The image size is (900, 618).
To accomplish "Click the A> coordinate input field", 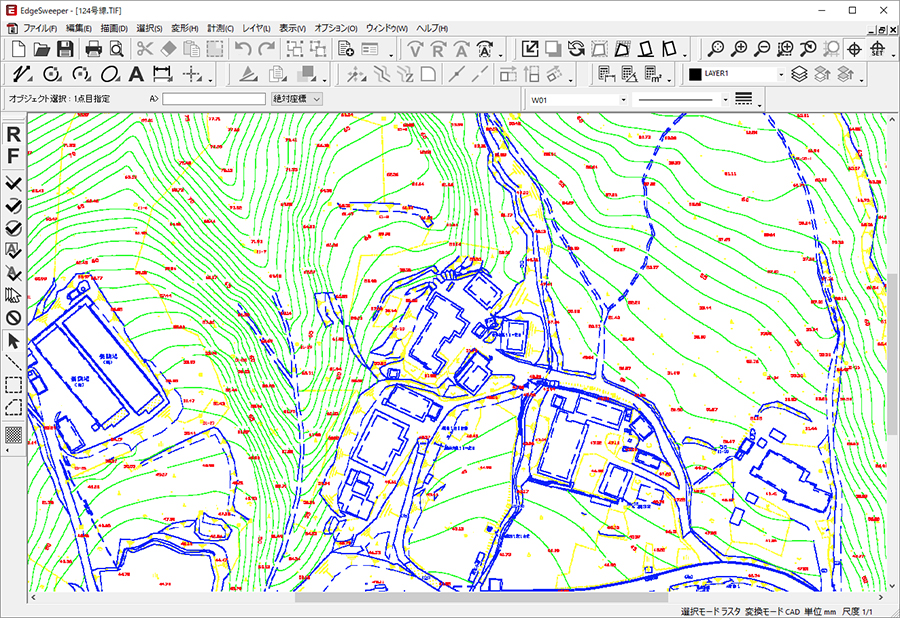I will pos(213,99).
